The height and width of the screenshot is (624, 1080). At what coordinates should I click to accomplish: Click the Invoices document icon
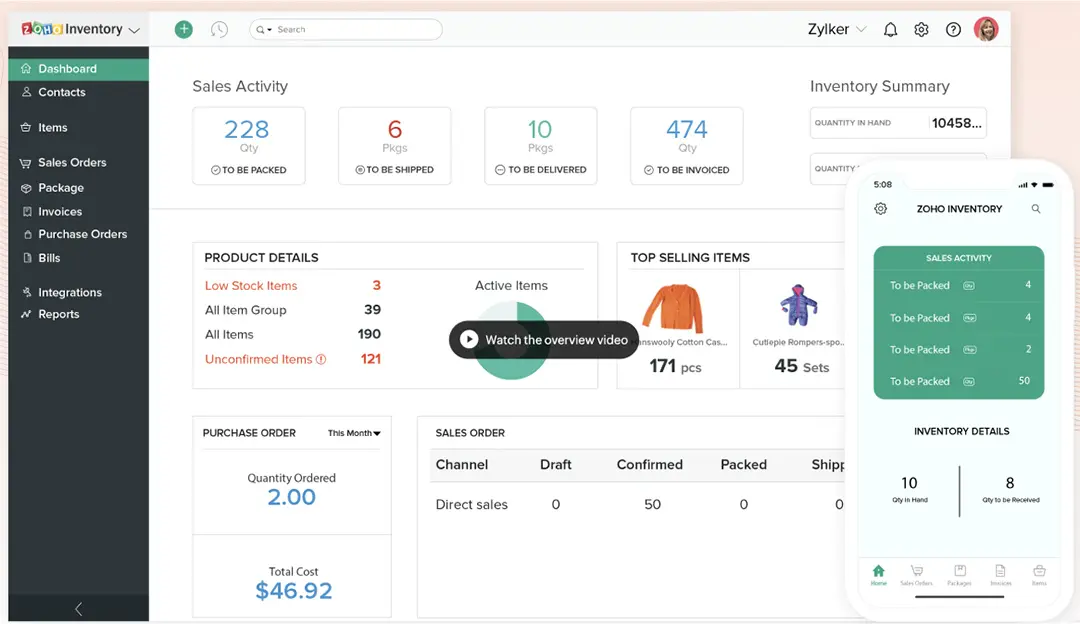pyautogui.click(x=27, y=211)
